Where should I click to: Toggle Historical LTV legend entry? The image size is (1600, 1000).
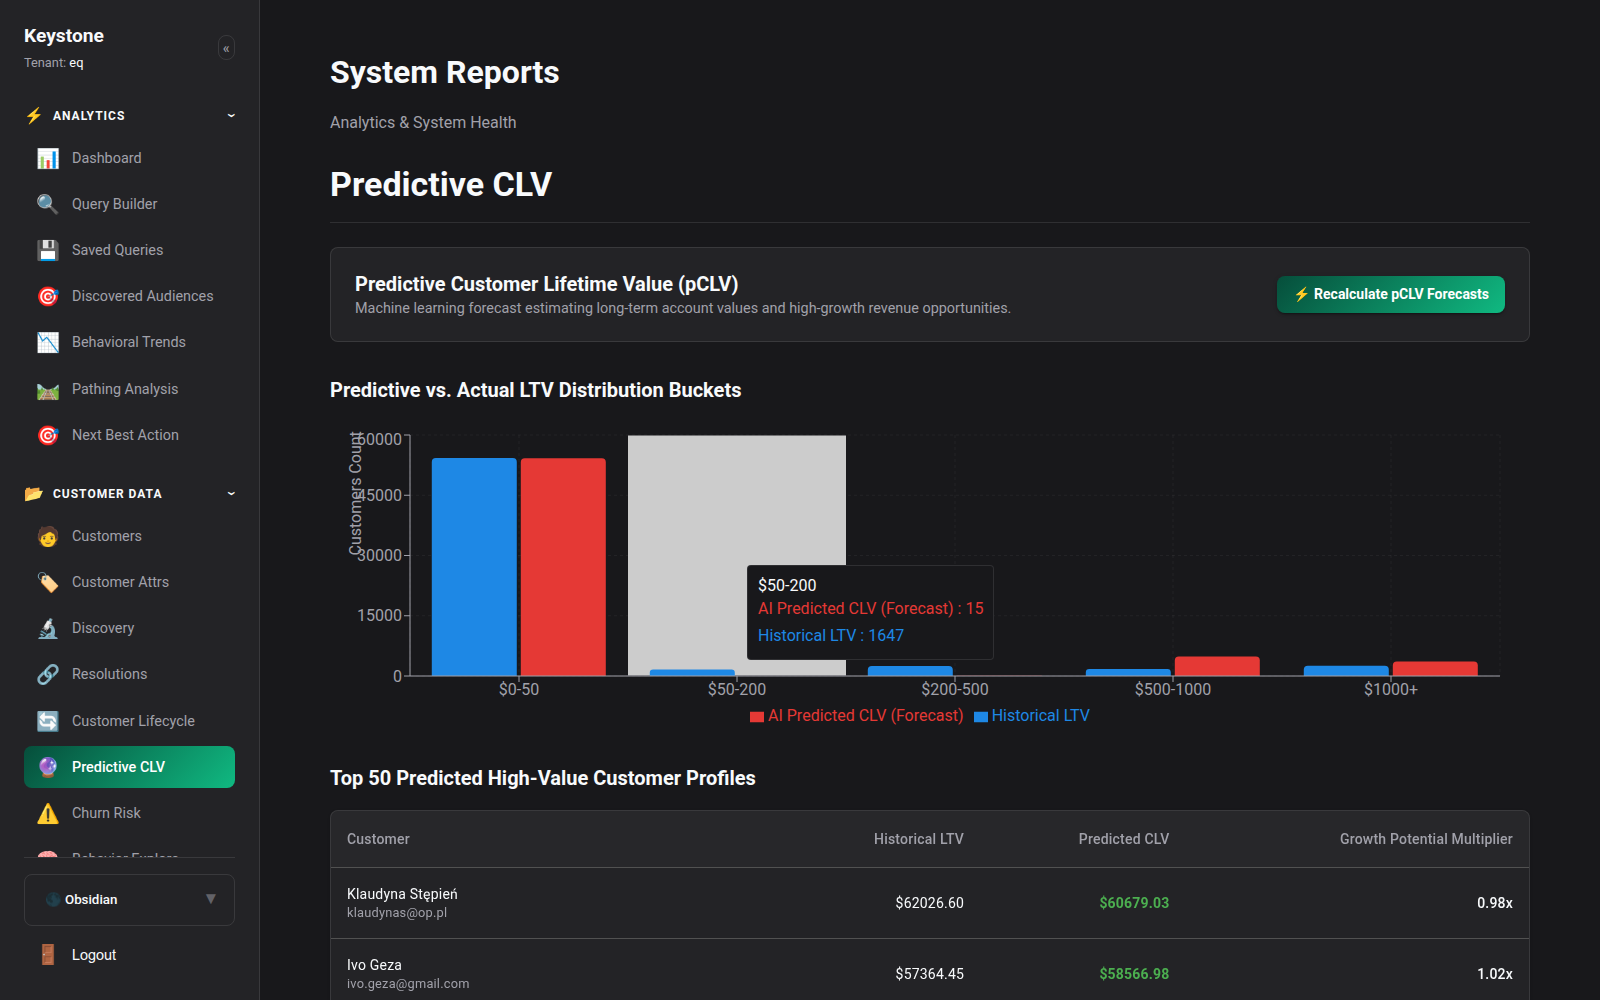tap(1032, 716)
